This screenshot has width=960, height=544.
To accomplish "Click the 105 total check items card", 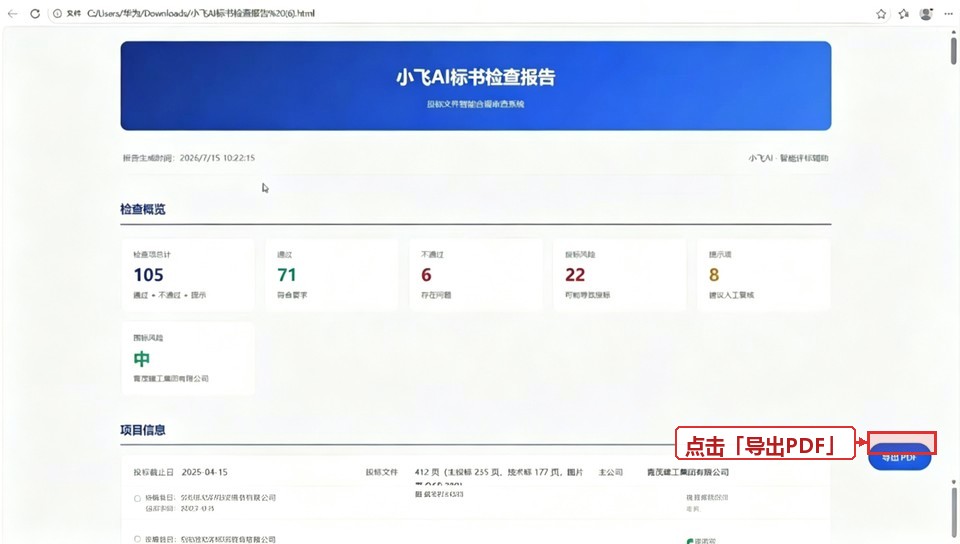I will pos(187,275).
